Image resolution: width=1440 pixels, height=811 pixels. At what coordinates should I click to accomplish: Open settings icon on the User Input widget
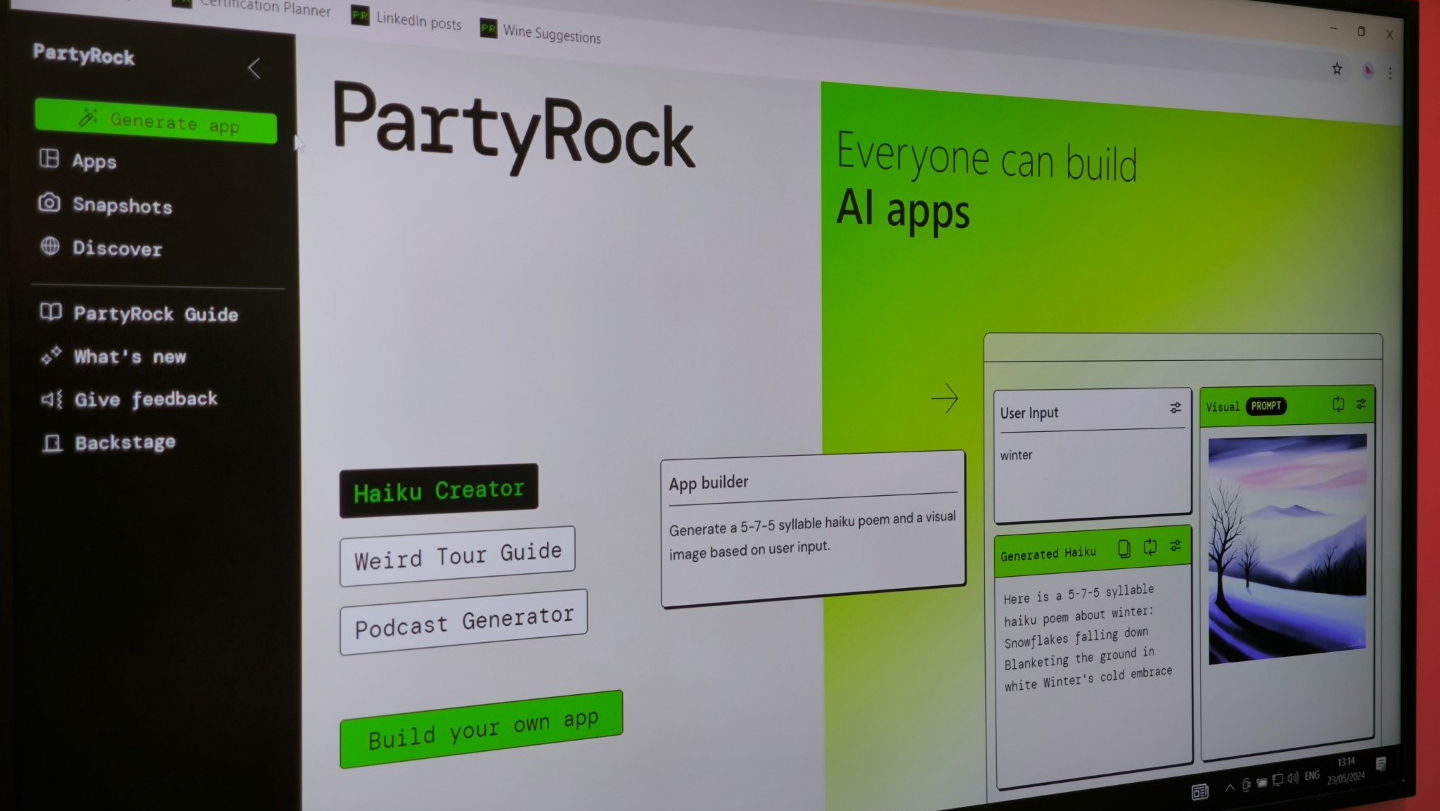(x=1175, y=408)
